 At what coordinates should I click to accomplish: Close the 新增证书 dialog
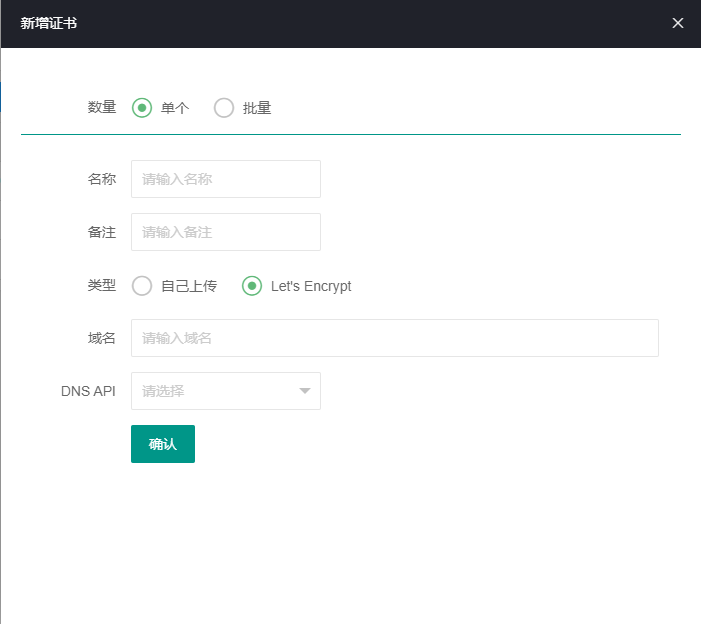click(677, 23)
